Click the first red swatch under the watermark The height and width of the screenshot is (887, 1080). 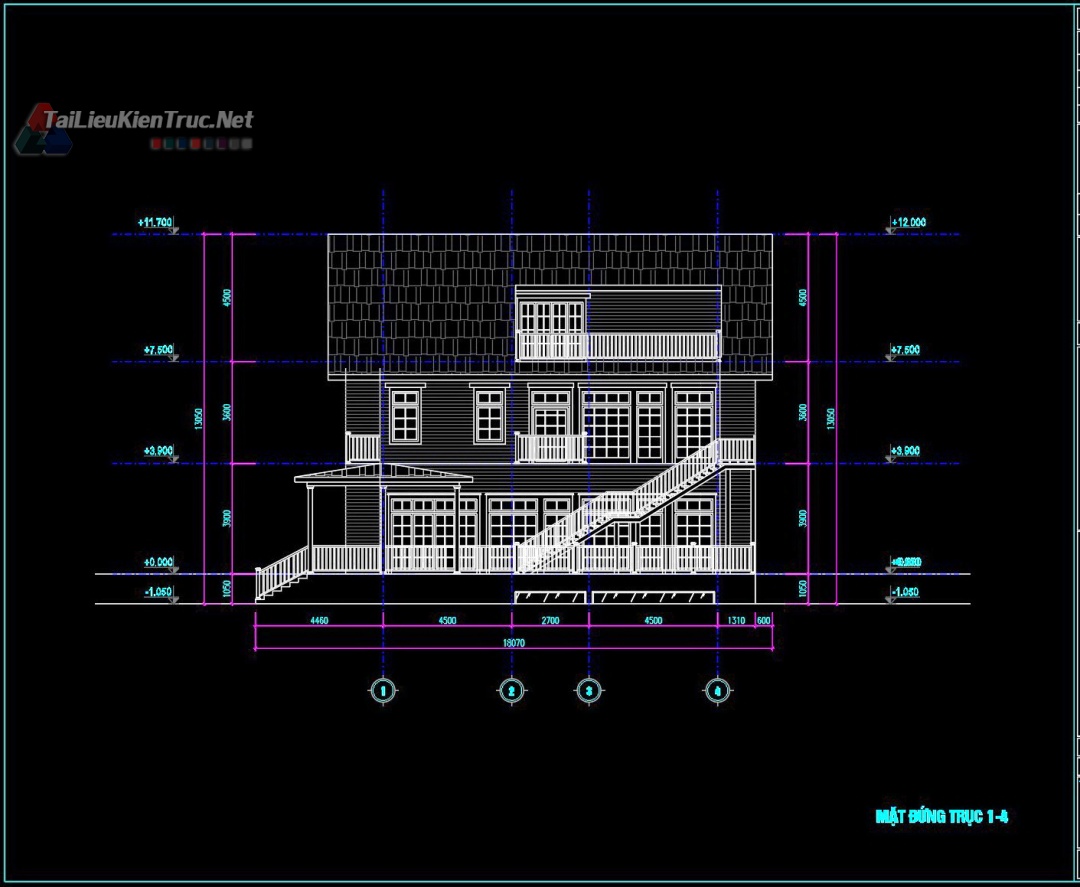pos(158,144)
